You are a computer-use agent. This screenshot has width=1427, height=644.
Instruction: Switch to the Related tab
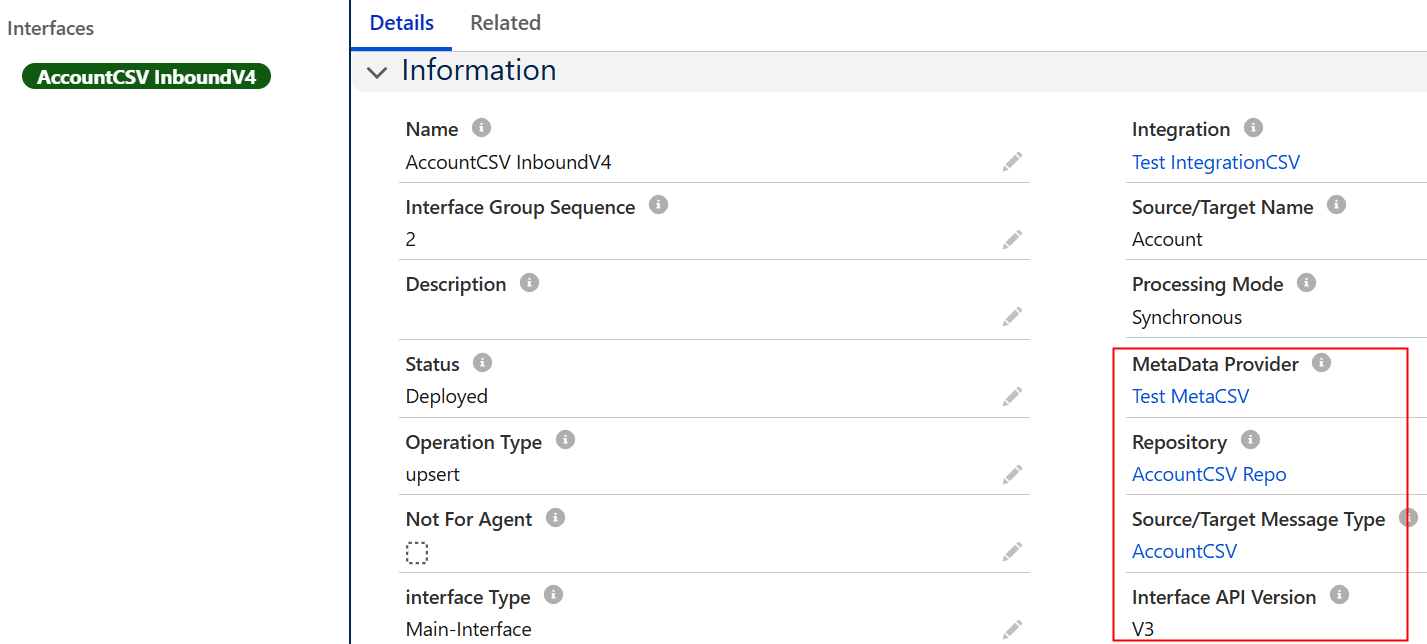(505, 23)
